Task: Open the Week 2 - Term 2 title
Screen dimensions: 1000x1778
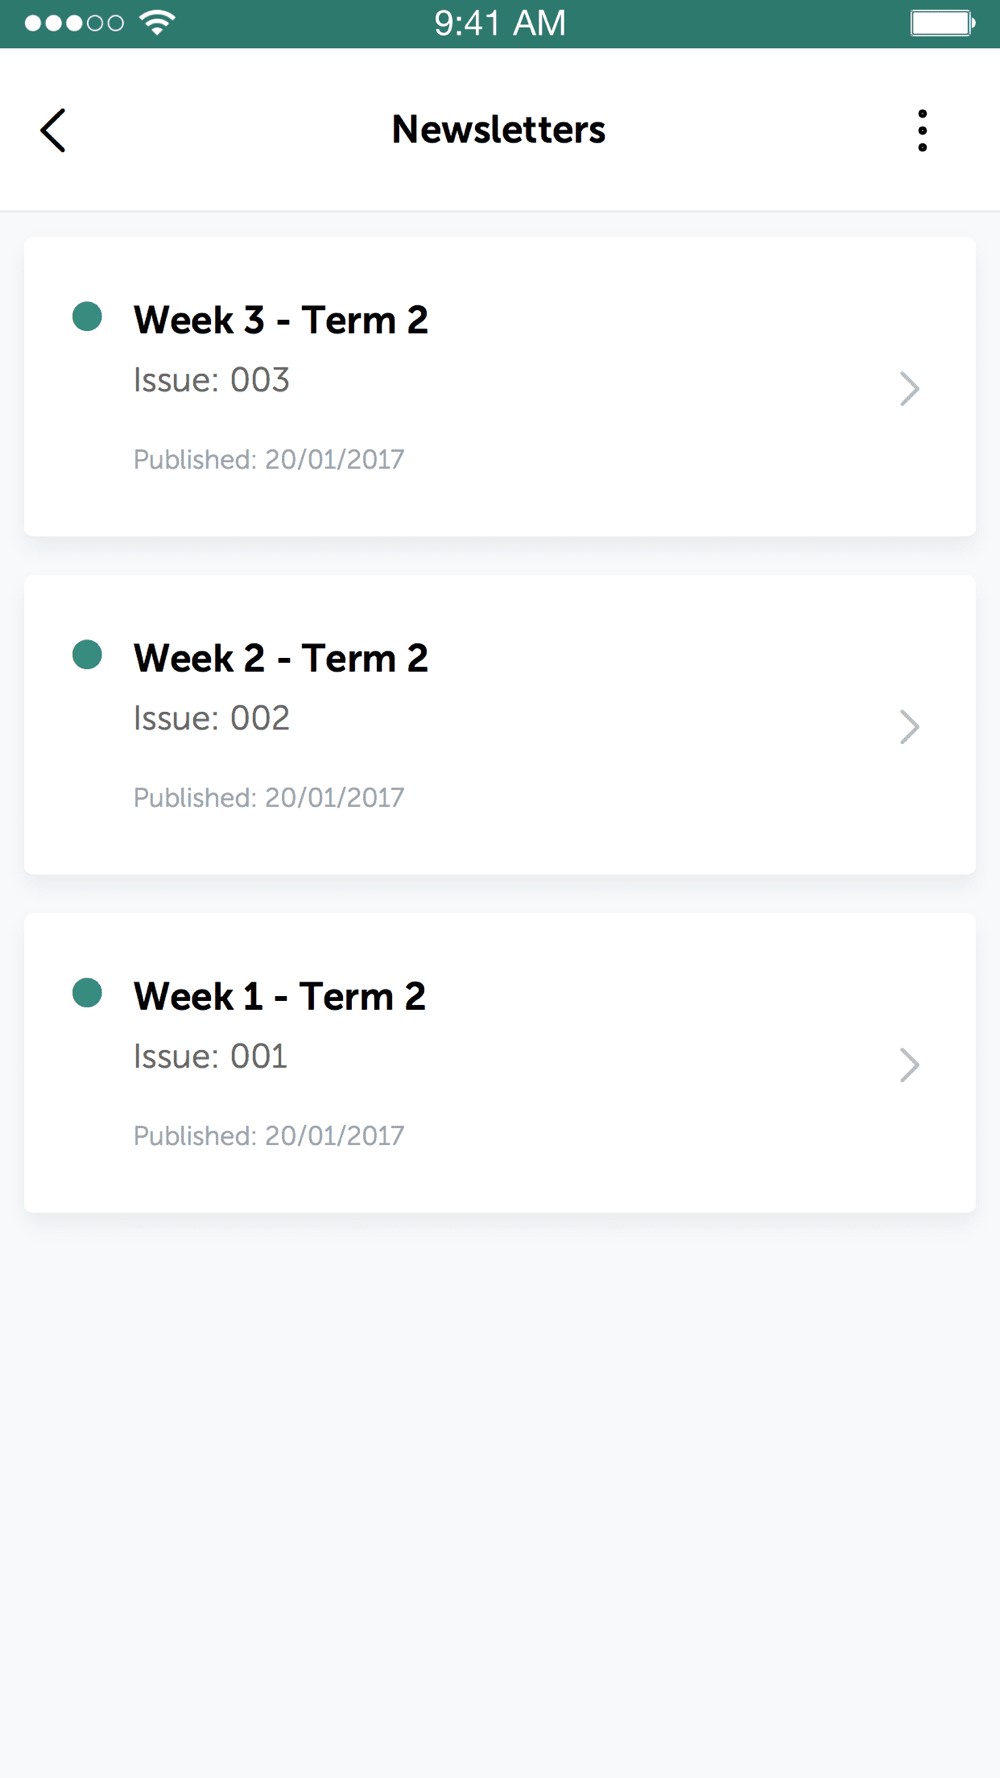Action: coord(281,658)
